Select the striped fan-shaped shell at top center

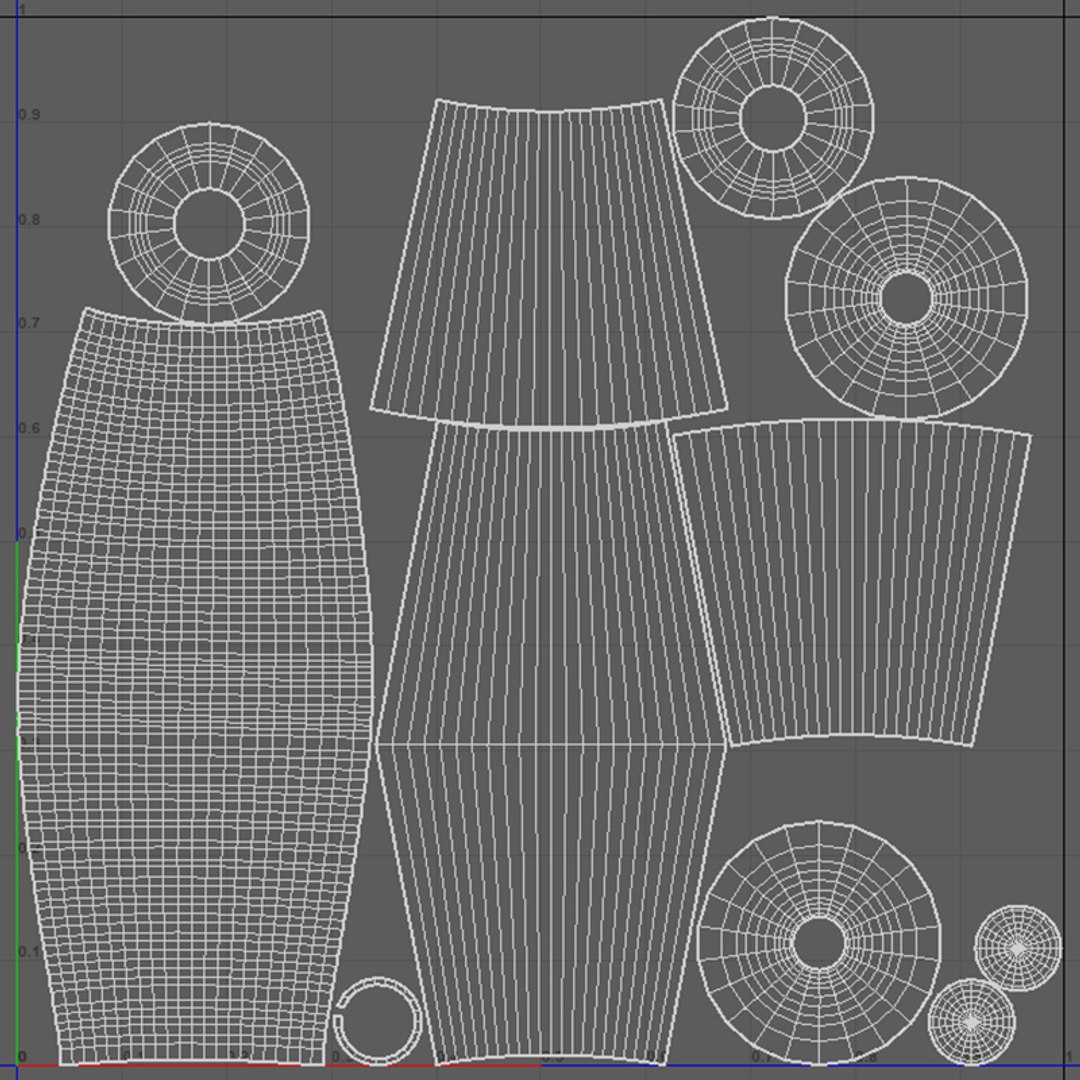tap(549, 263)
